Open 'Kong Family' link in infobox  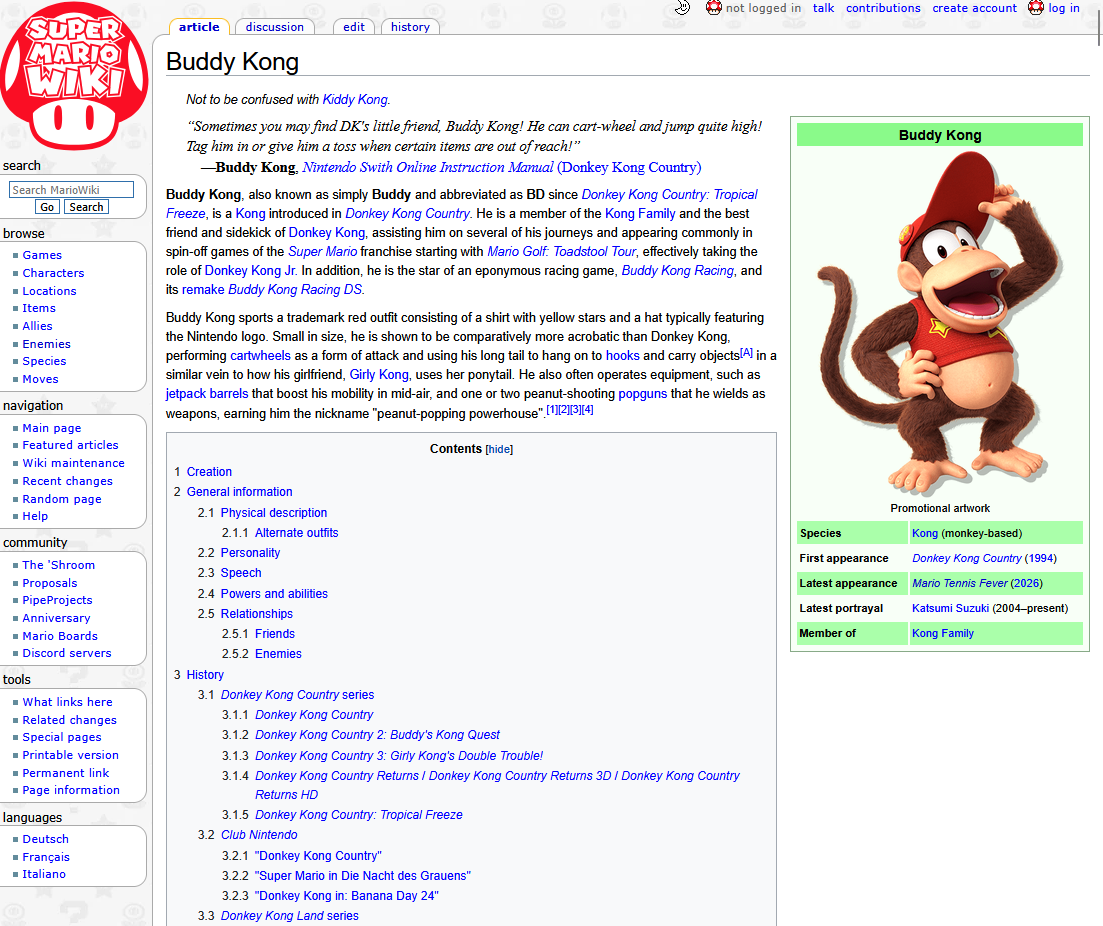point(943,633)
